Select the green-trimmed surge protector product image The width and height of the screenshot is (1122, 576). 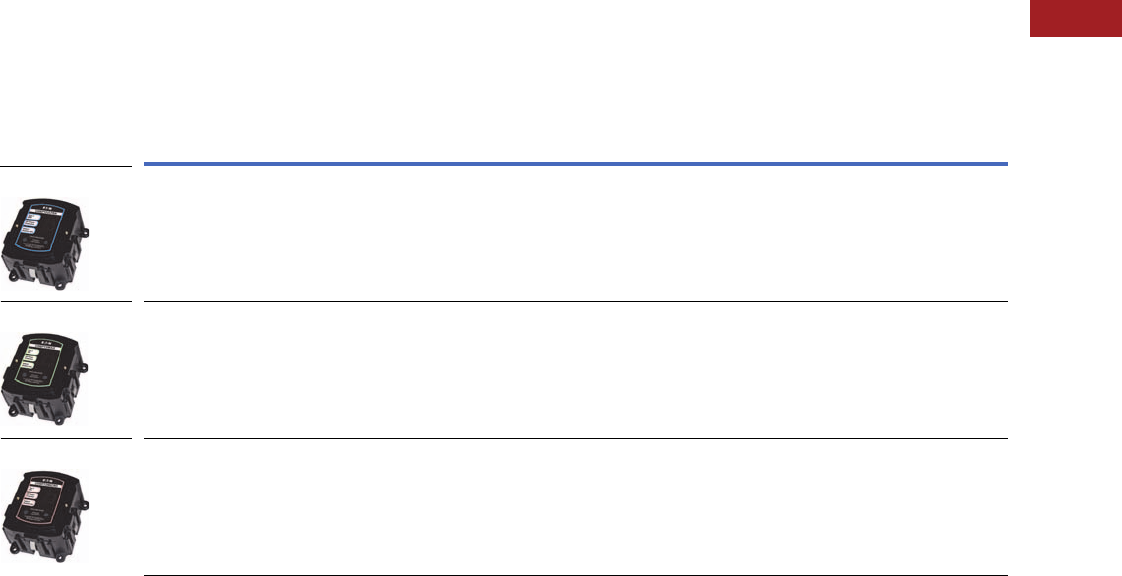point(46,379)
